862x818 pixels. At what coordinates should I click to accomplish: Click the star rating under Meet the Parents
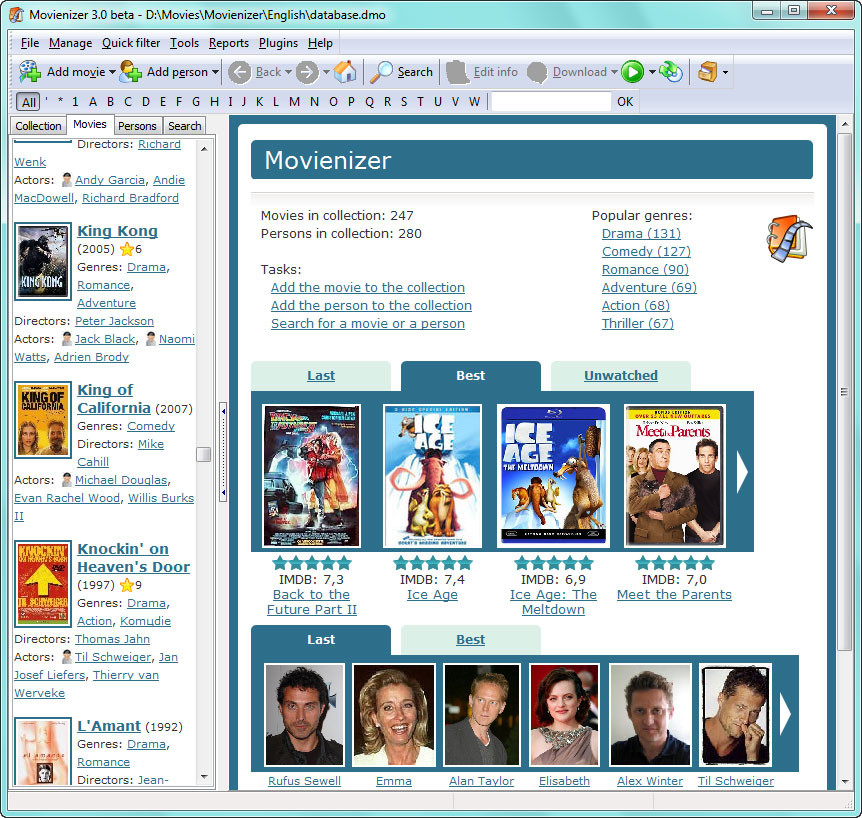(675, 563)
